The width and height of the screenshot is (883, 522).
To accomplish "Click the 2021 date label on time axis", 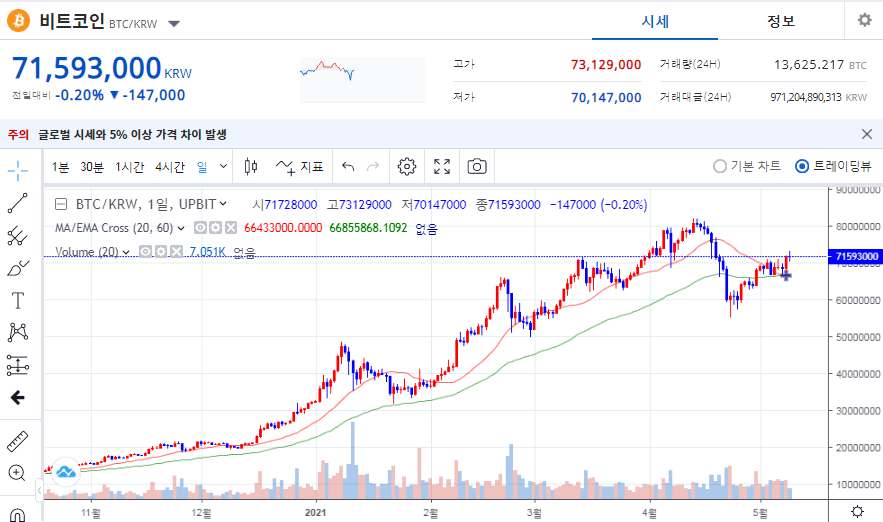I will [315, 512].
